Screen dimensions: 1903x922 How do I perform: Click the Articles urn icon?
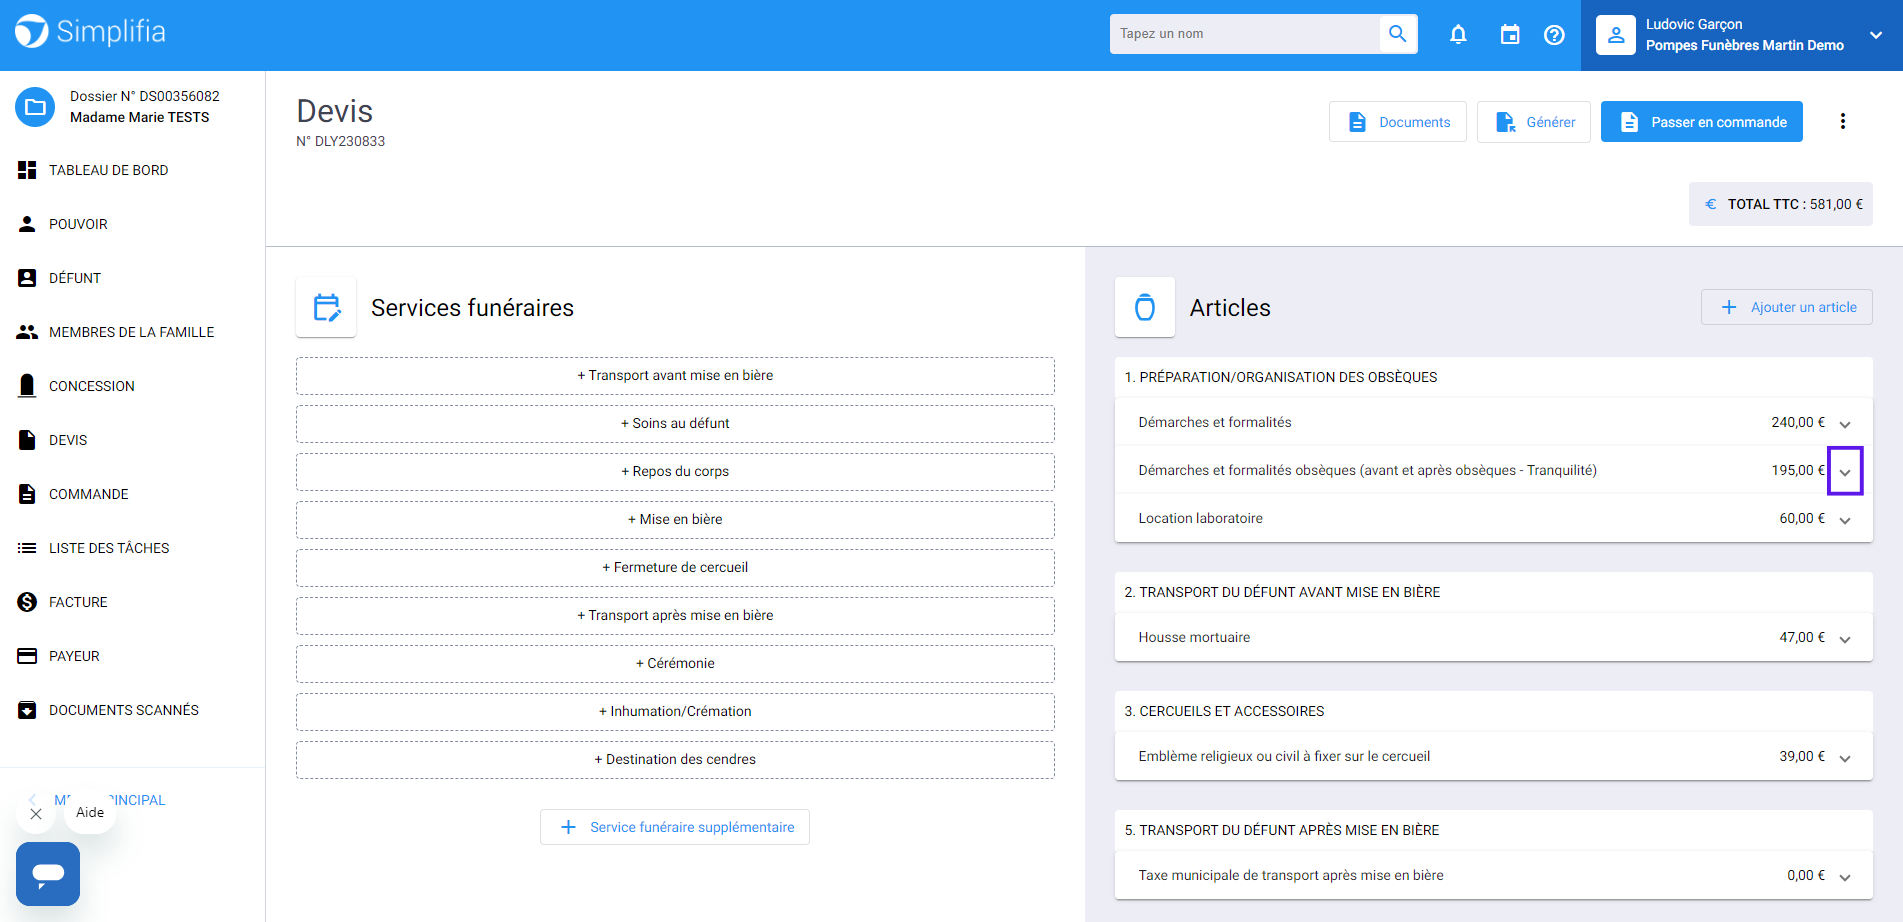pos(1145,307)
